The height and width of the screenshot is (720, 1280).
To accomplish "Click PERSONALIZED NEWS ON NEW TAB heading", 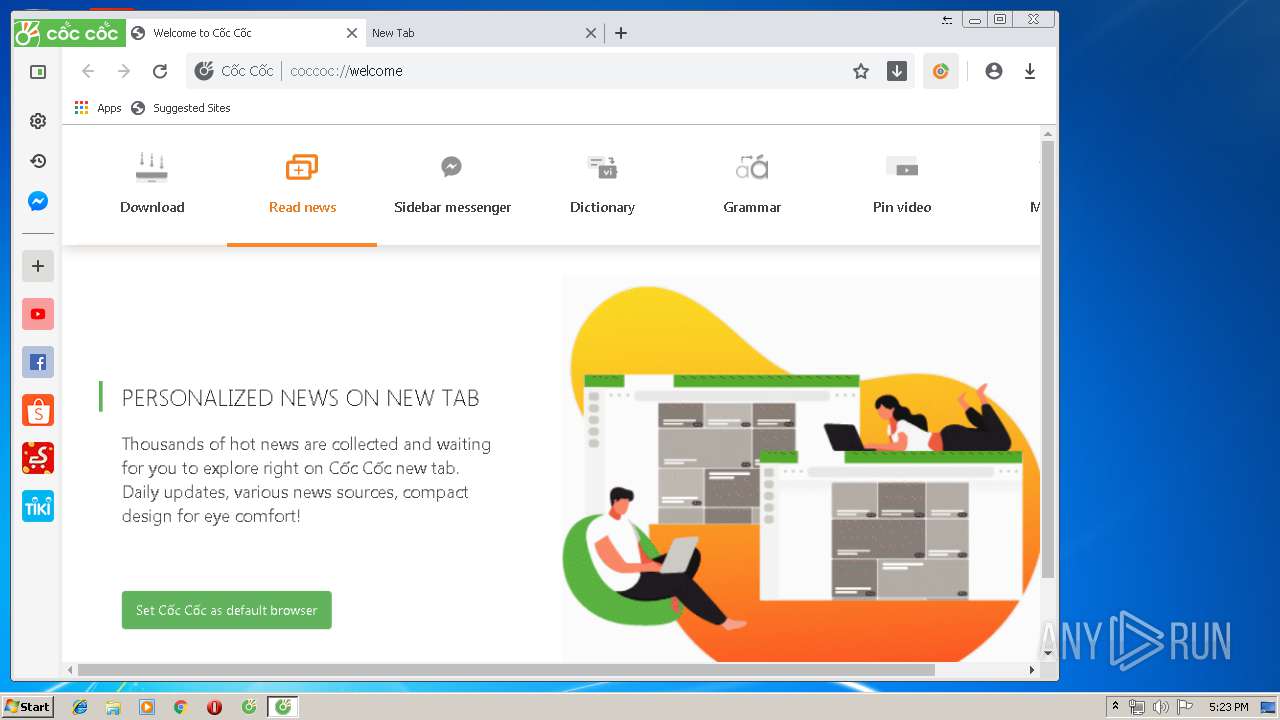I will 301,398.
